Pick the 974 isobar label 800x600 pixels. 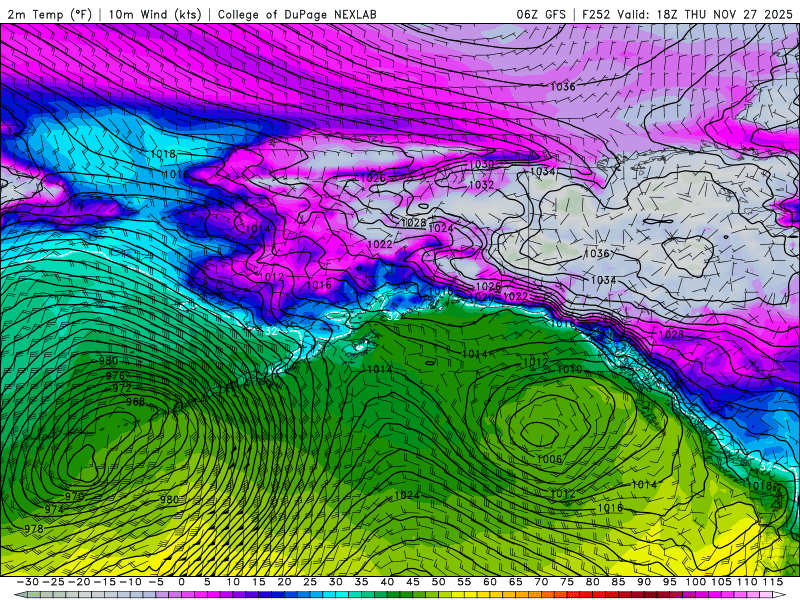[54, 509]
